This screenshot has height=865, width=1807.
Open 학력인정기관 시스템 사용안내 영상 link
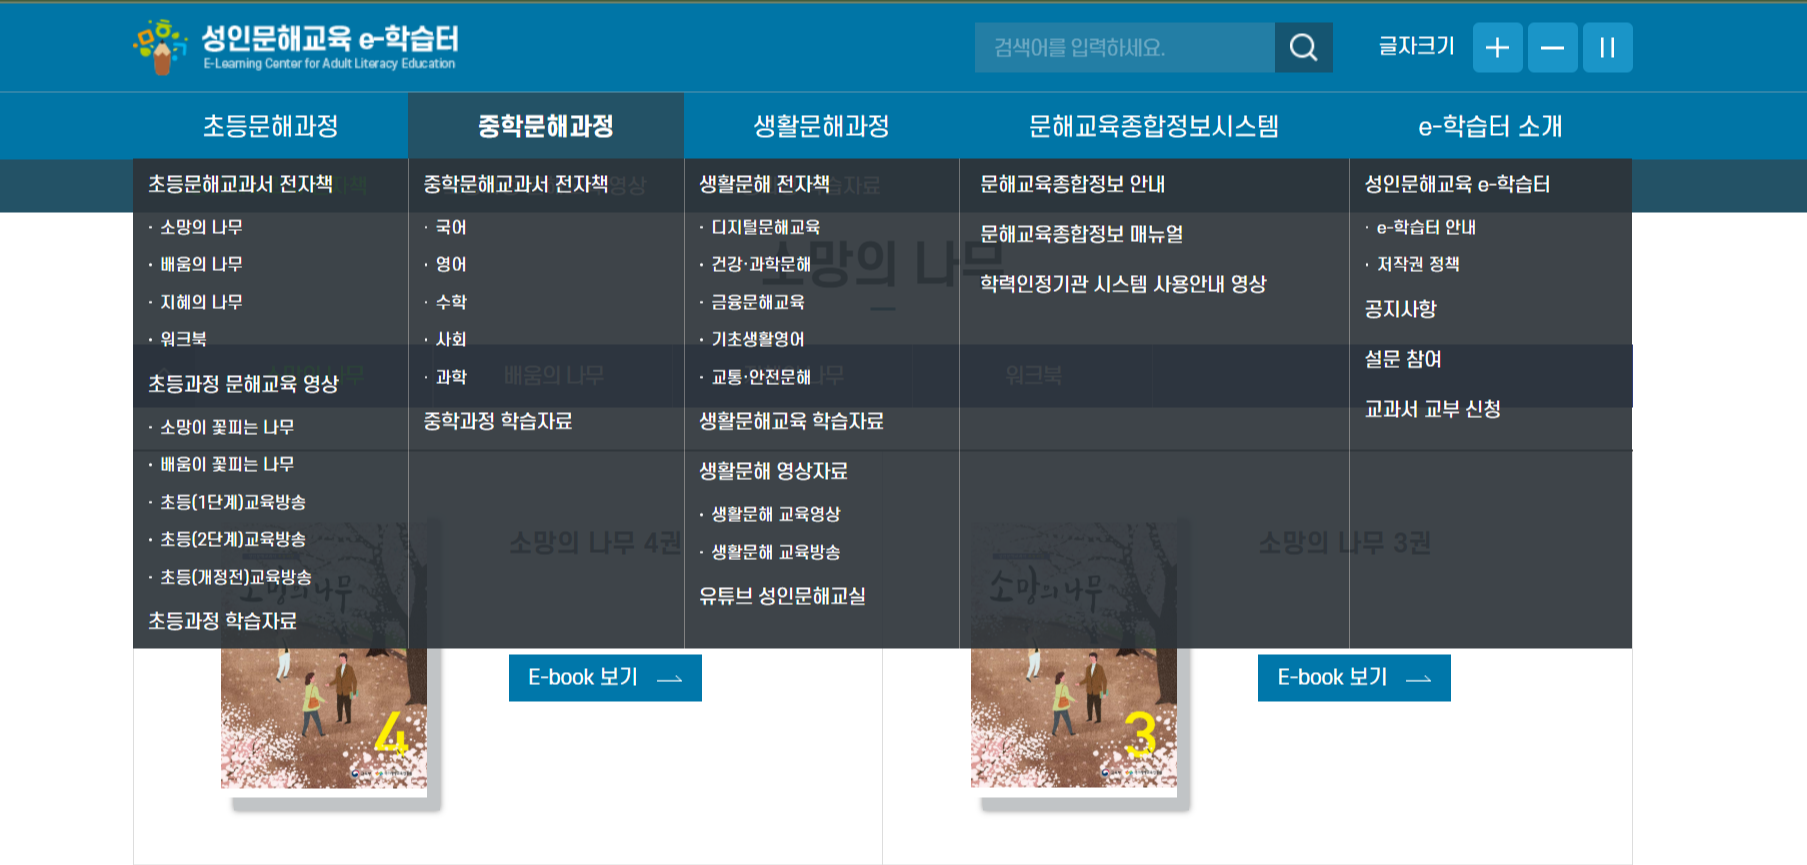(x=1123, y=284)
